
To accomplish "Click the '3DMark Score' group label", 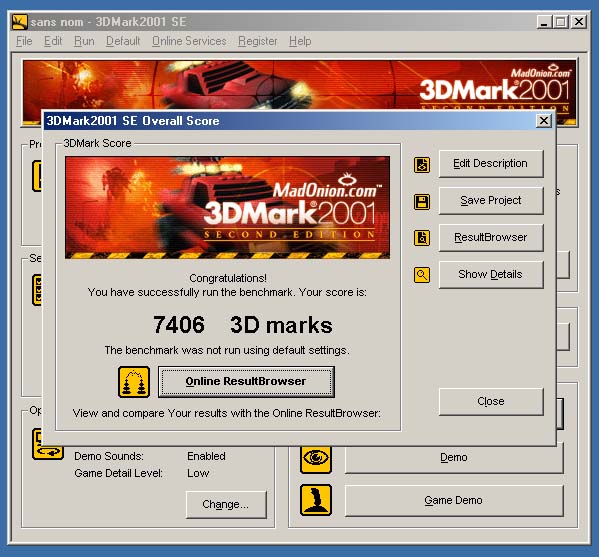I will pyautogui.click(x=97, y=143).
